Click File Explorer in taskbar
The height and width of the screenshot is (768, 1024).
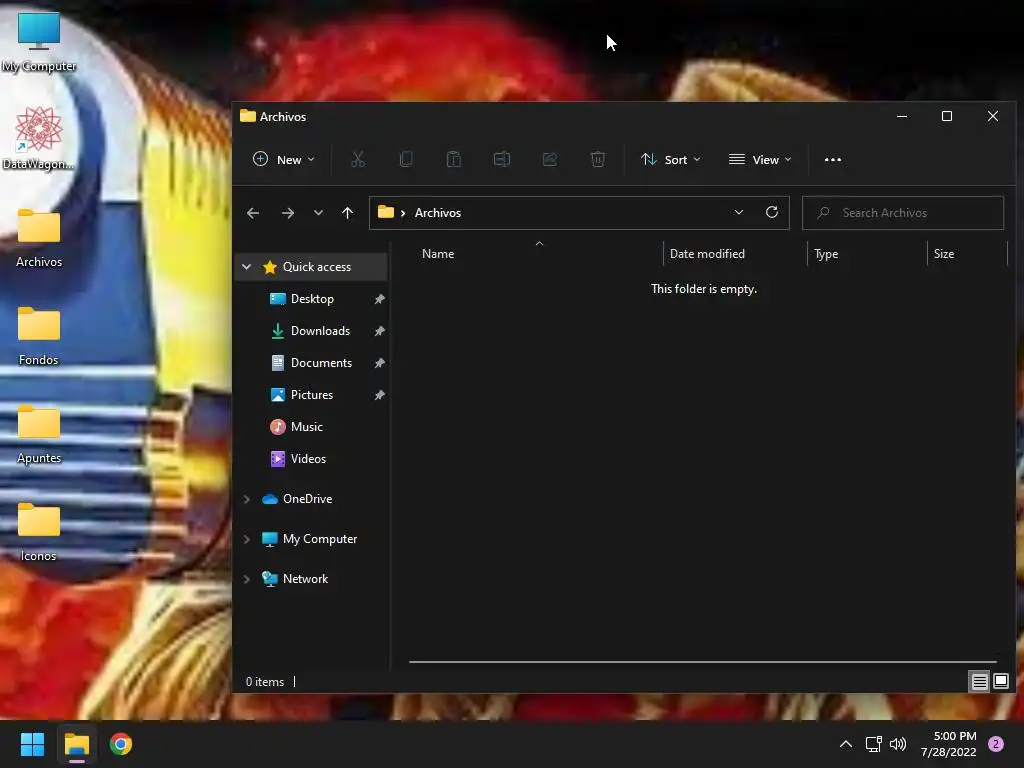pyautogui.click(x=76, y=744)
